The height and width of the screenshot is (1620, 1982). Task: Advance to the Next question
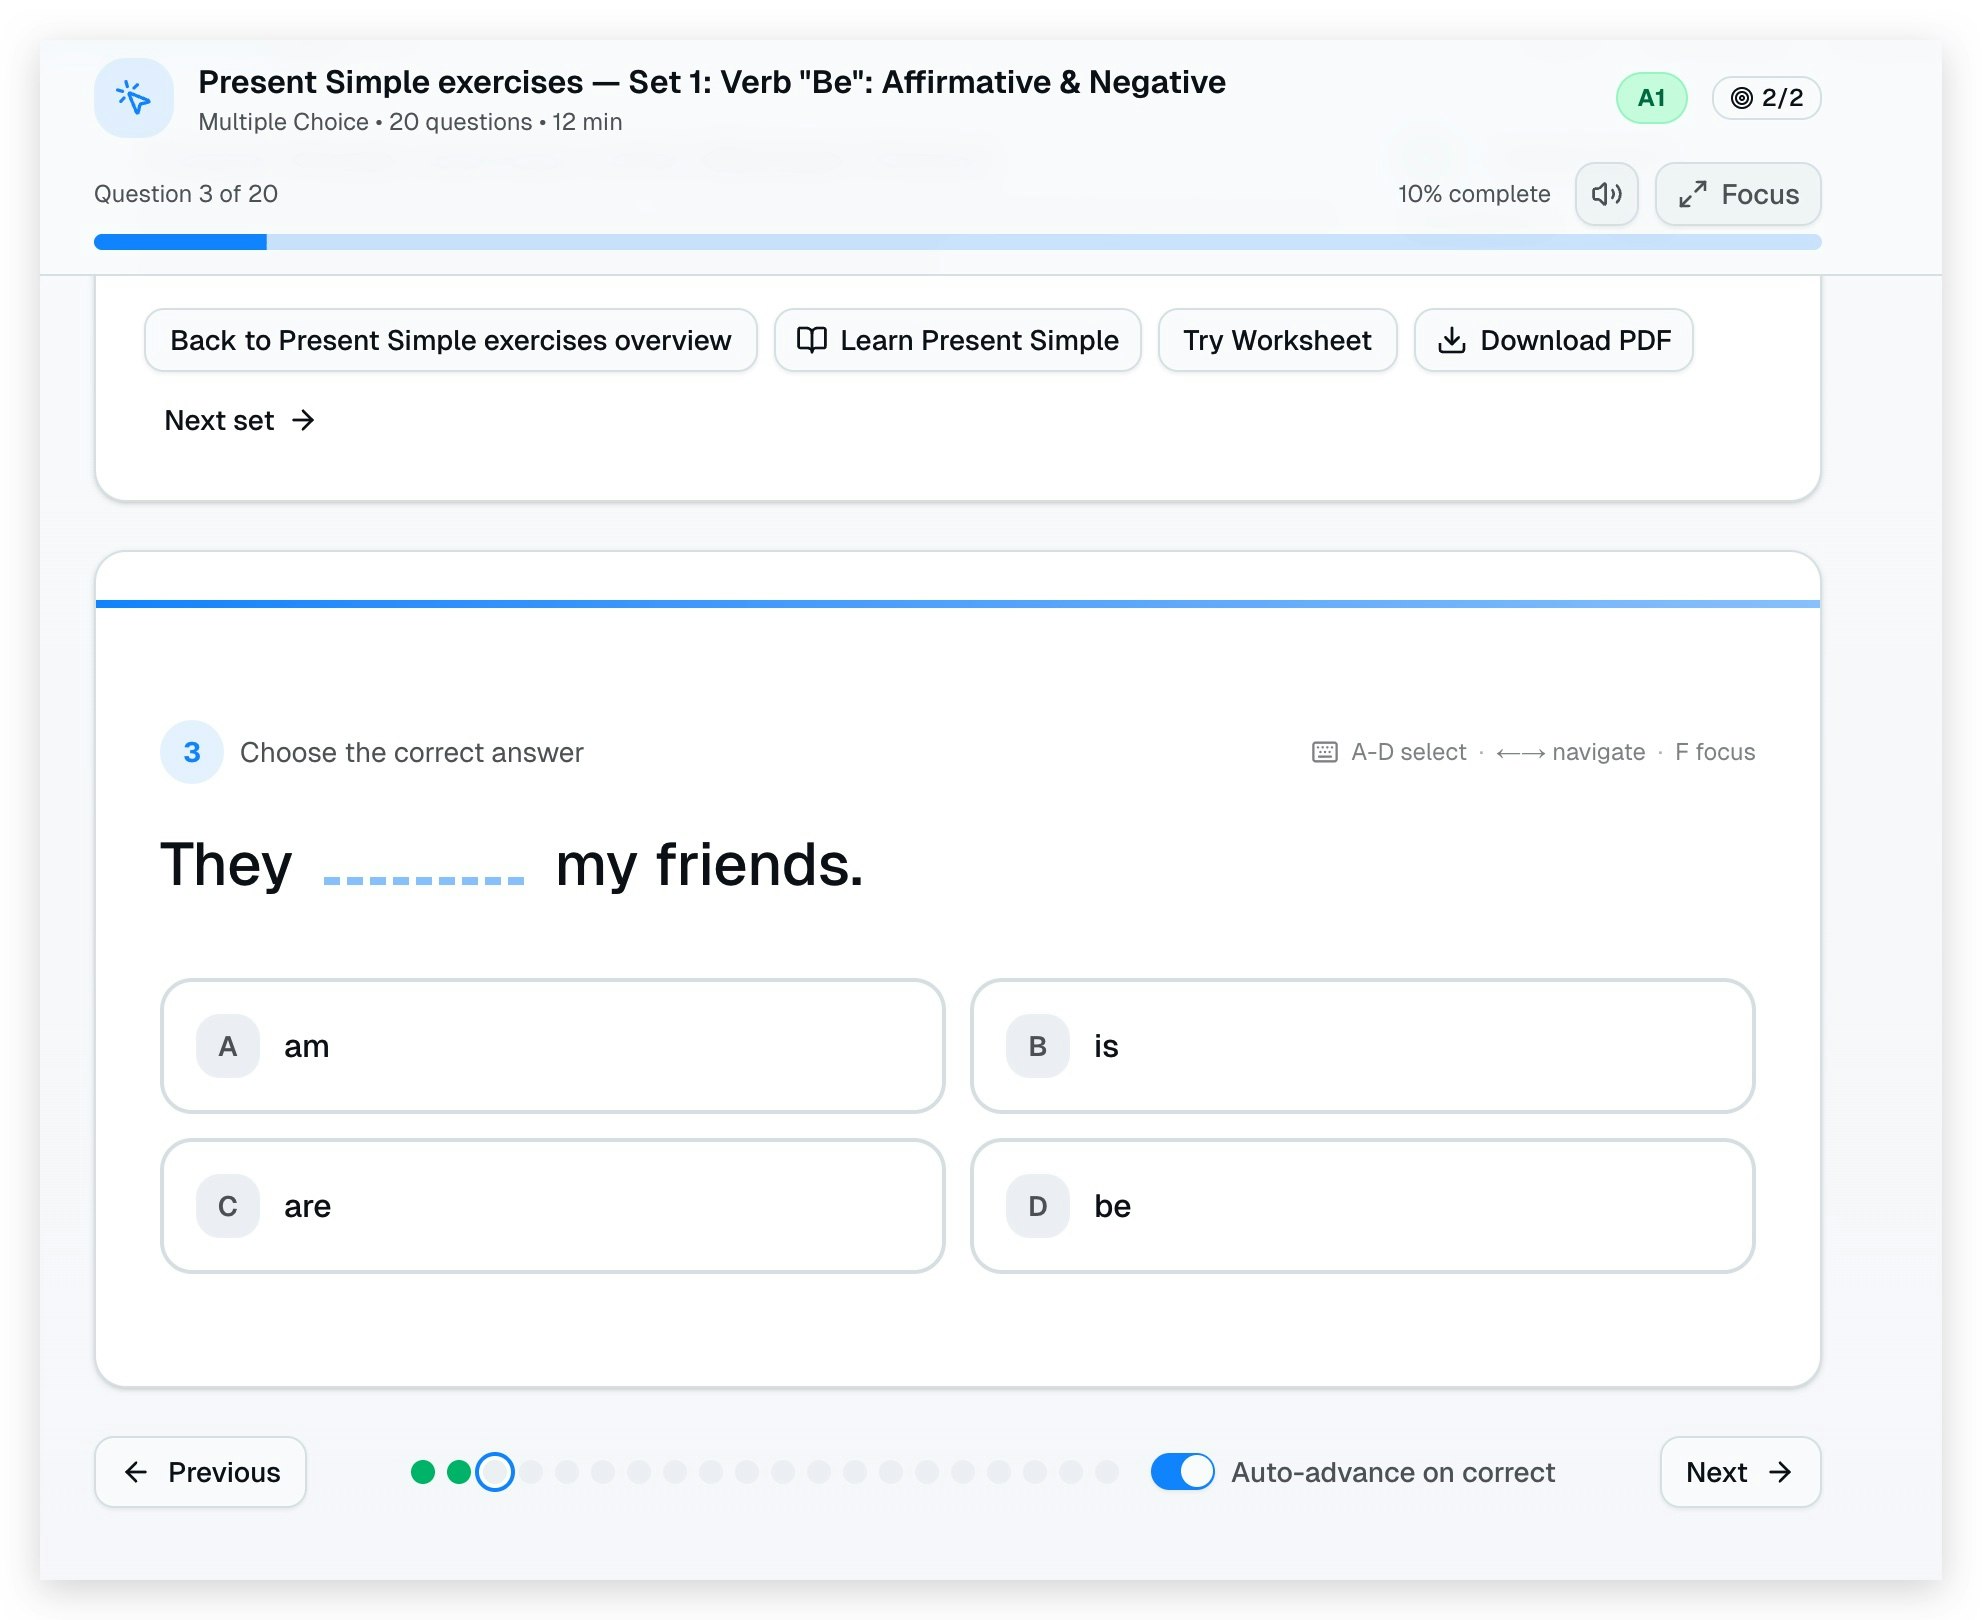(x=1739, y=1472)
